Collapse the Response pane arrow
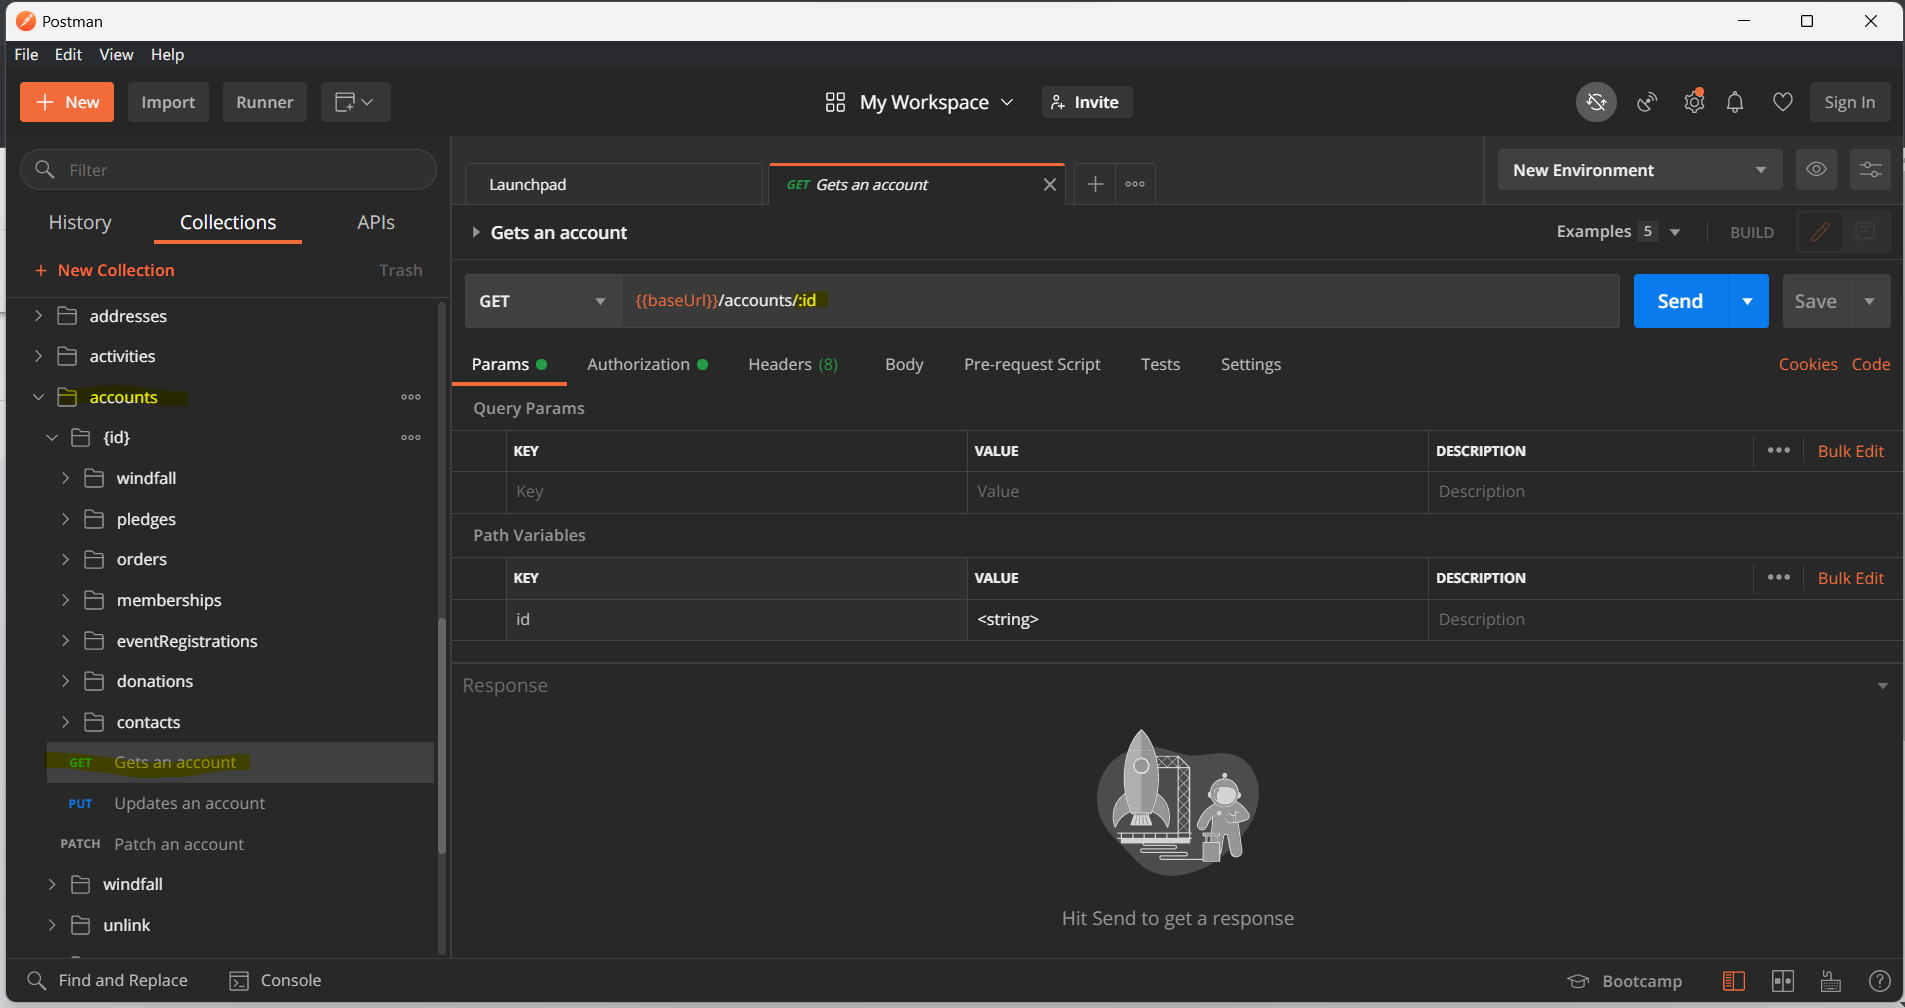1905x1008 pixels. click(1882, 686)
